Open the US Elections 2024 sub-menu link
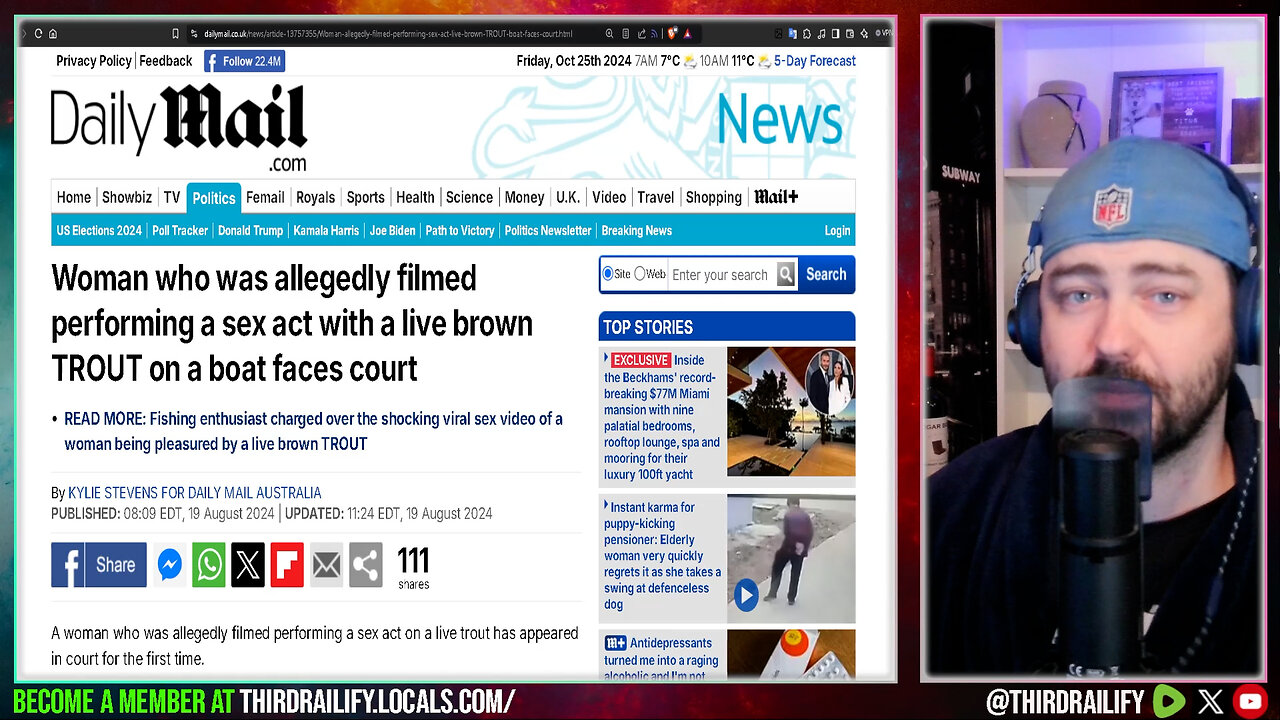 click(x=99, y=230)
